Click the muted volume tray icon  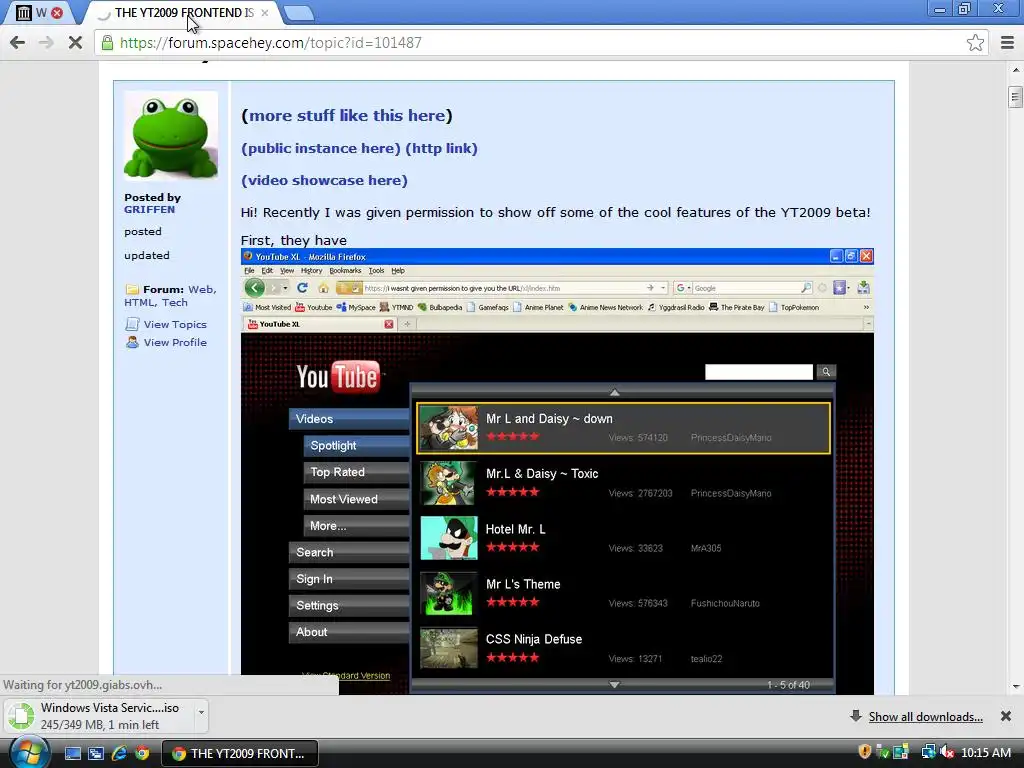948,752
